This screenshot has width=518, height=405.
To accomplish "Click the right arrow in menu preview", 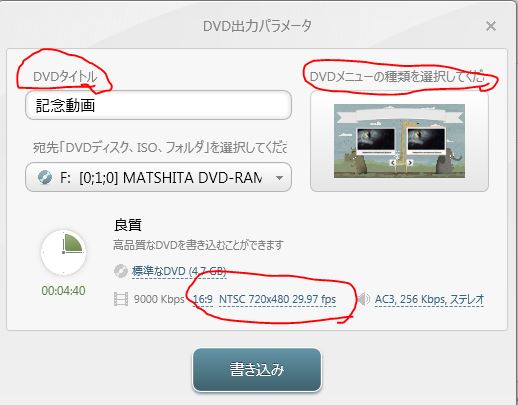I will click(410, 163).
